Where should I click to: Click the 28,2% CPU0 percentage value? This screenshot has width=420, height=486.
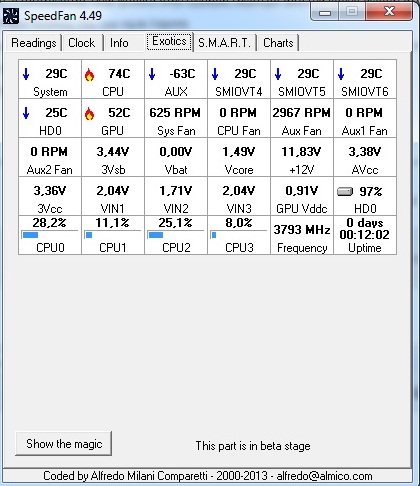pos(49,223)
